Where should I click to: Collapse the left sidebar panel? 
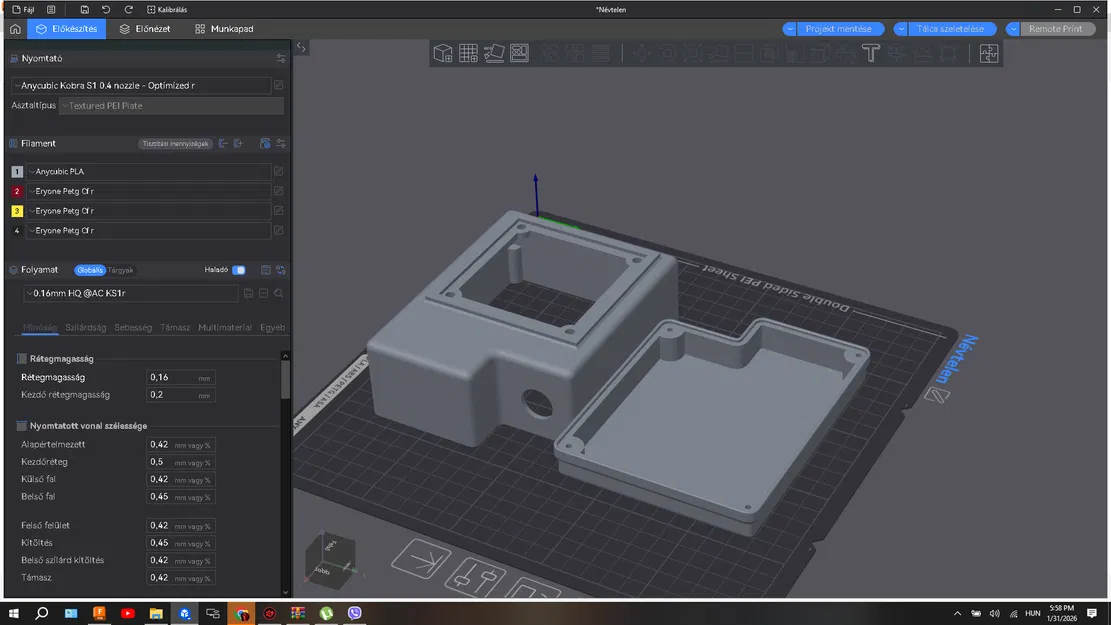pos(301,47)
